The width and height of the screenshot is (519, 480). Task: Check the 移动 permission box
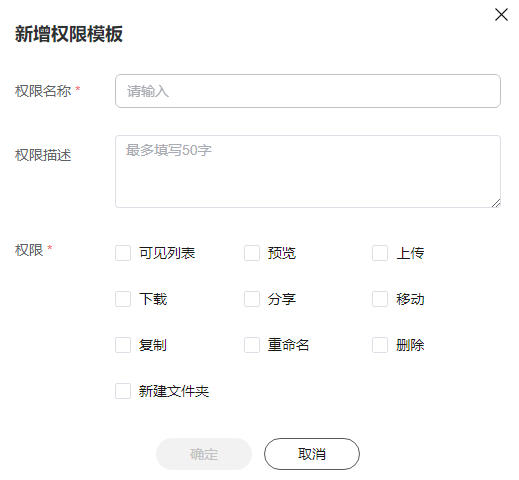tap(380, 299)
